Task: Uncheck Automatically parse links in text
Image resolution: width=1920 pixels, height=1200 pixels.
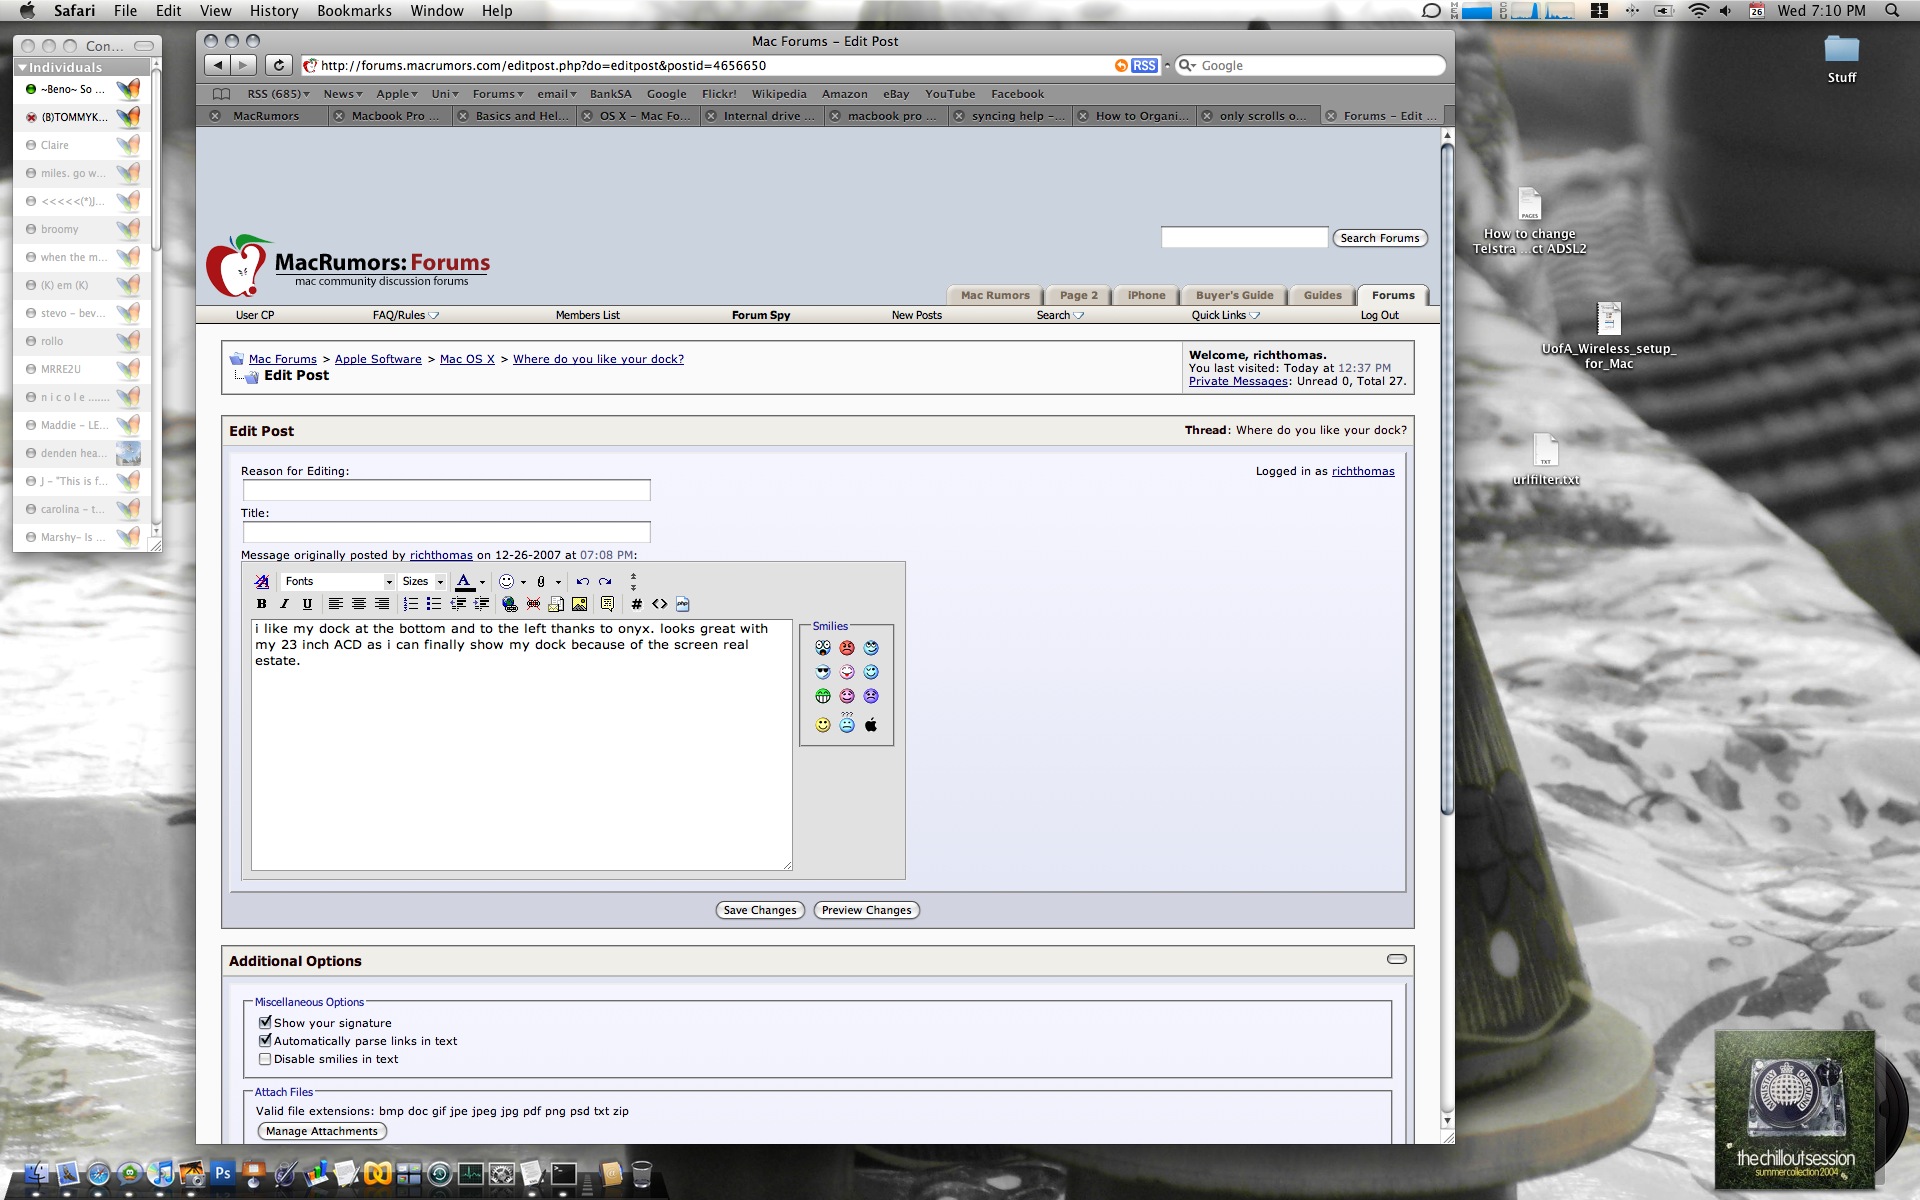Action: pyautogui.click(x=265, y=1040)
